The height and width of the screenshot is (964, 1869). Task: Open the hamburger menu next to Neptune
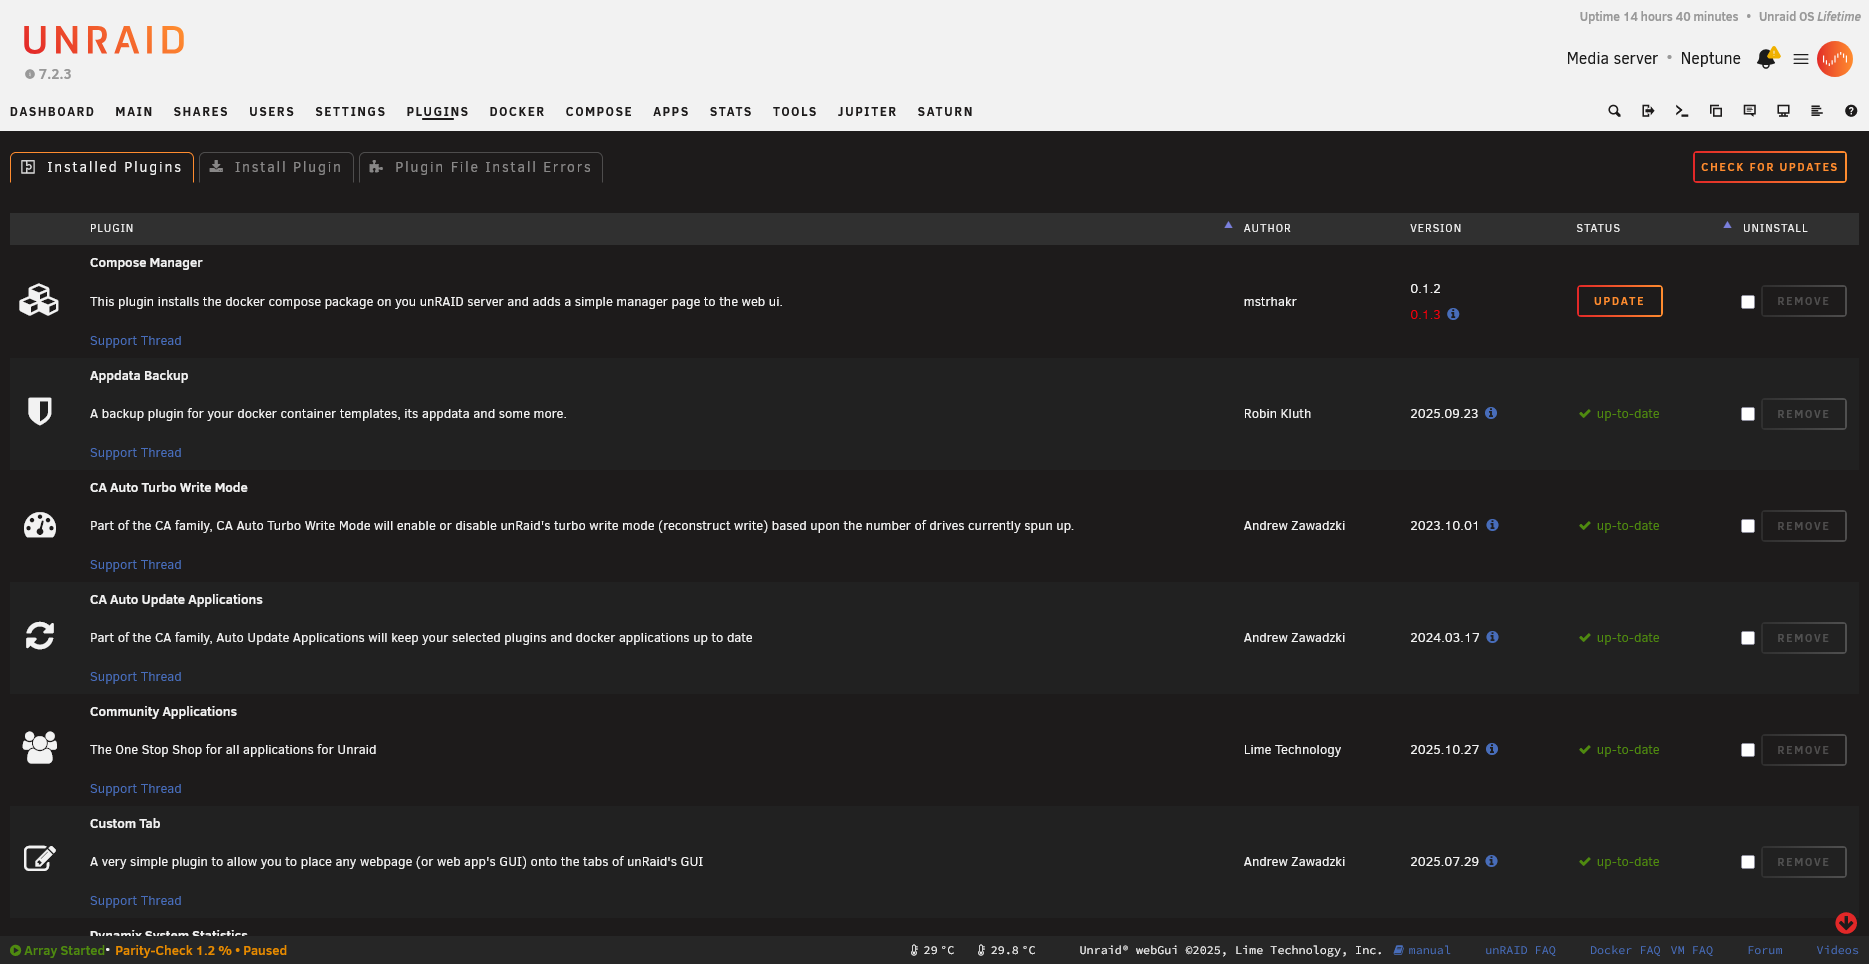coord(1800,58)
